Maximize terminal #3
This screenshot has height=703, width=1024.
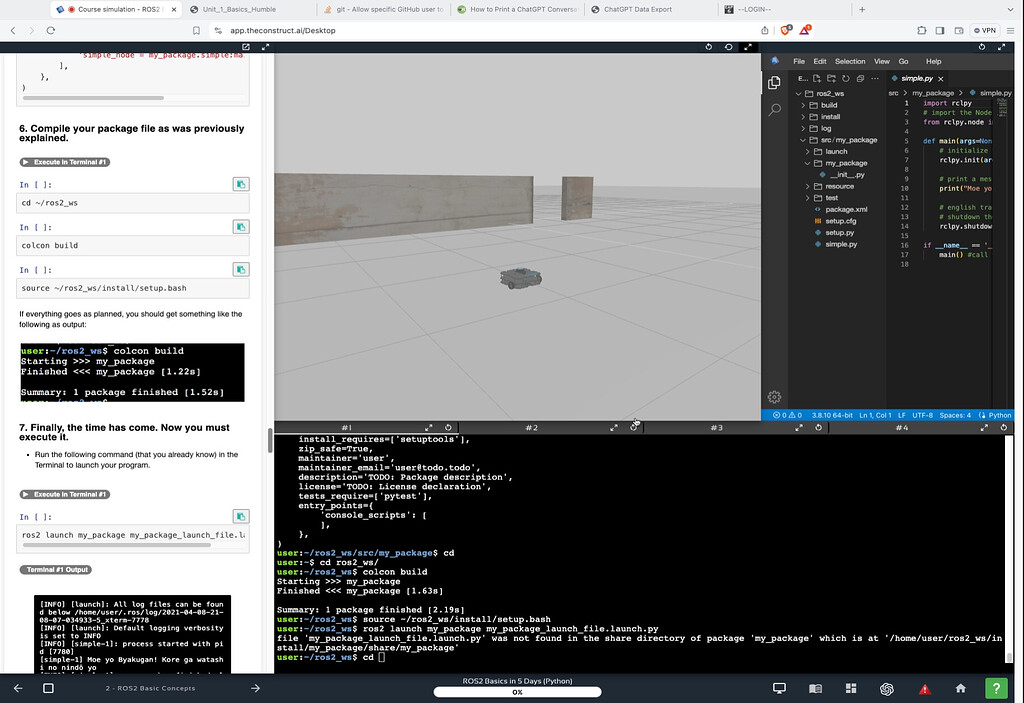click(x=799, y=427)
